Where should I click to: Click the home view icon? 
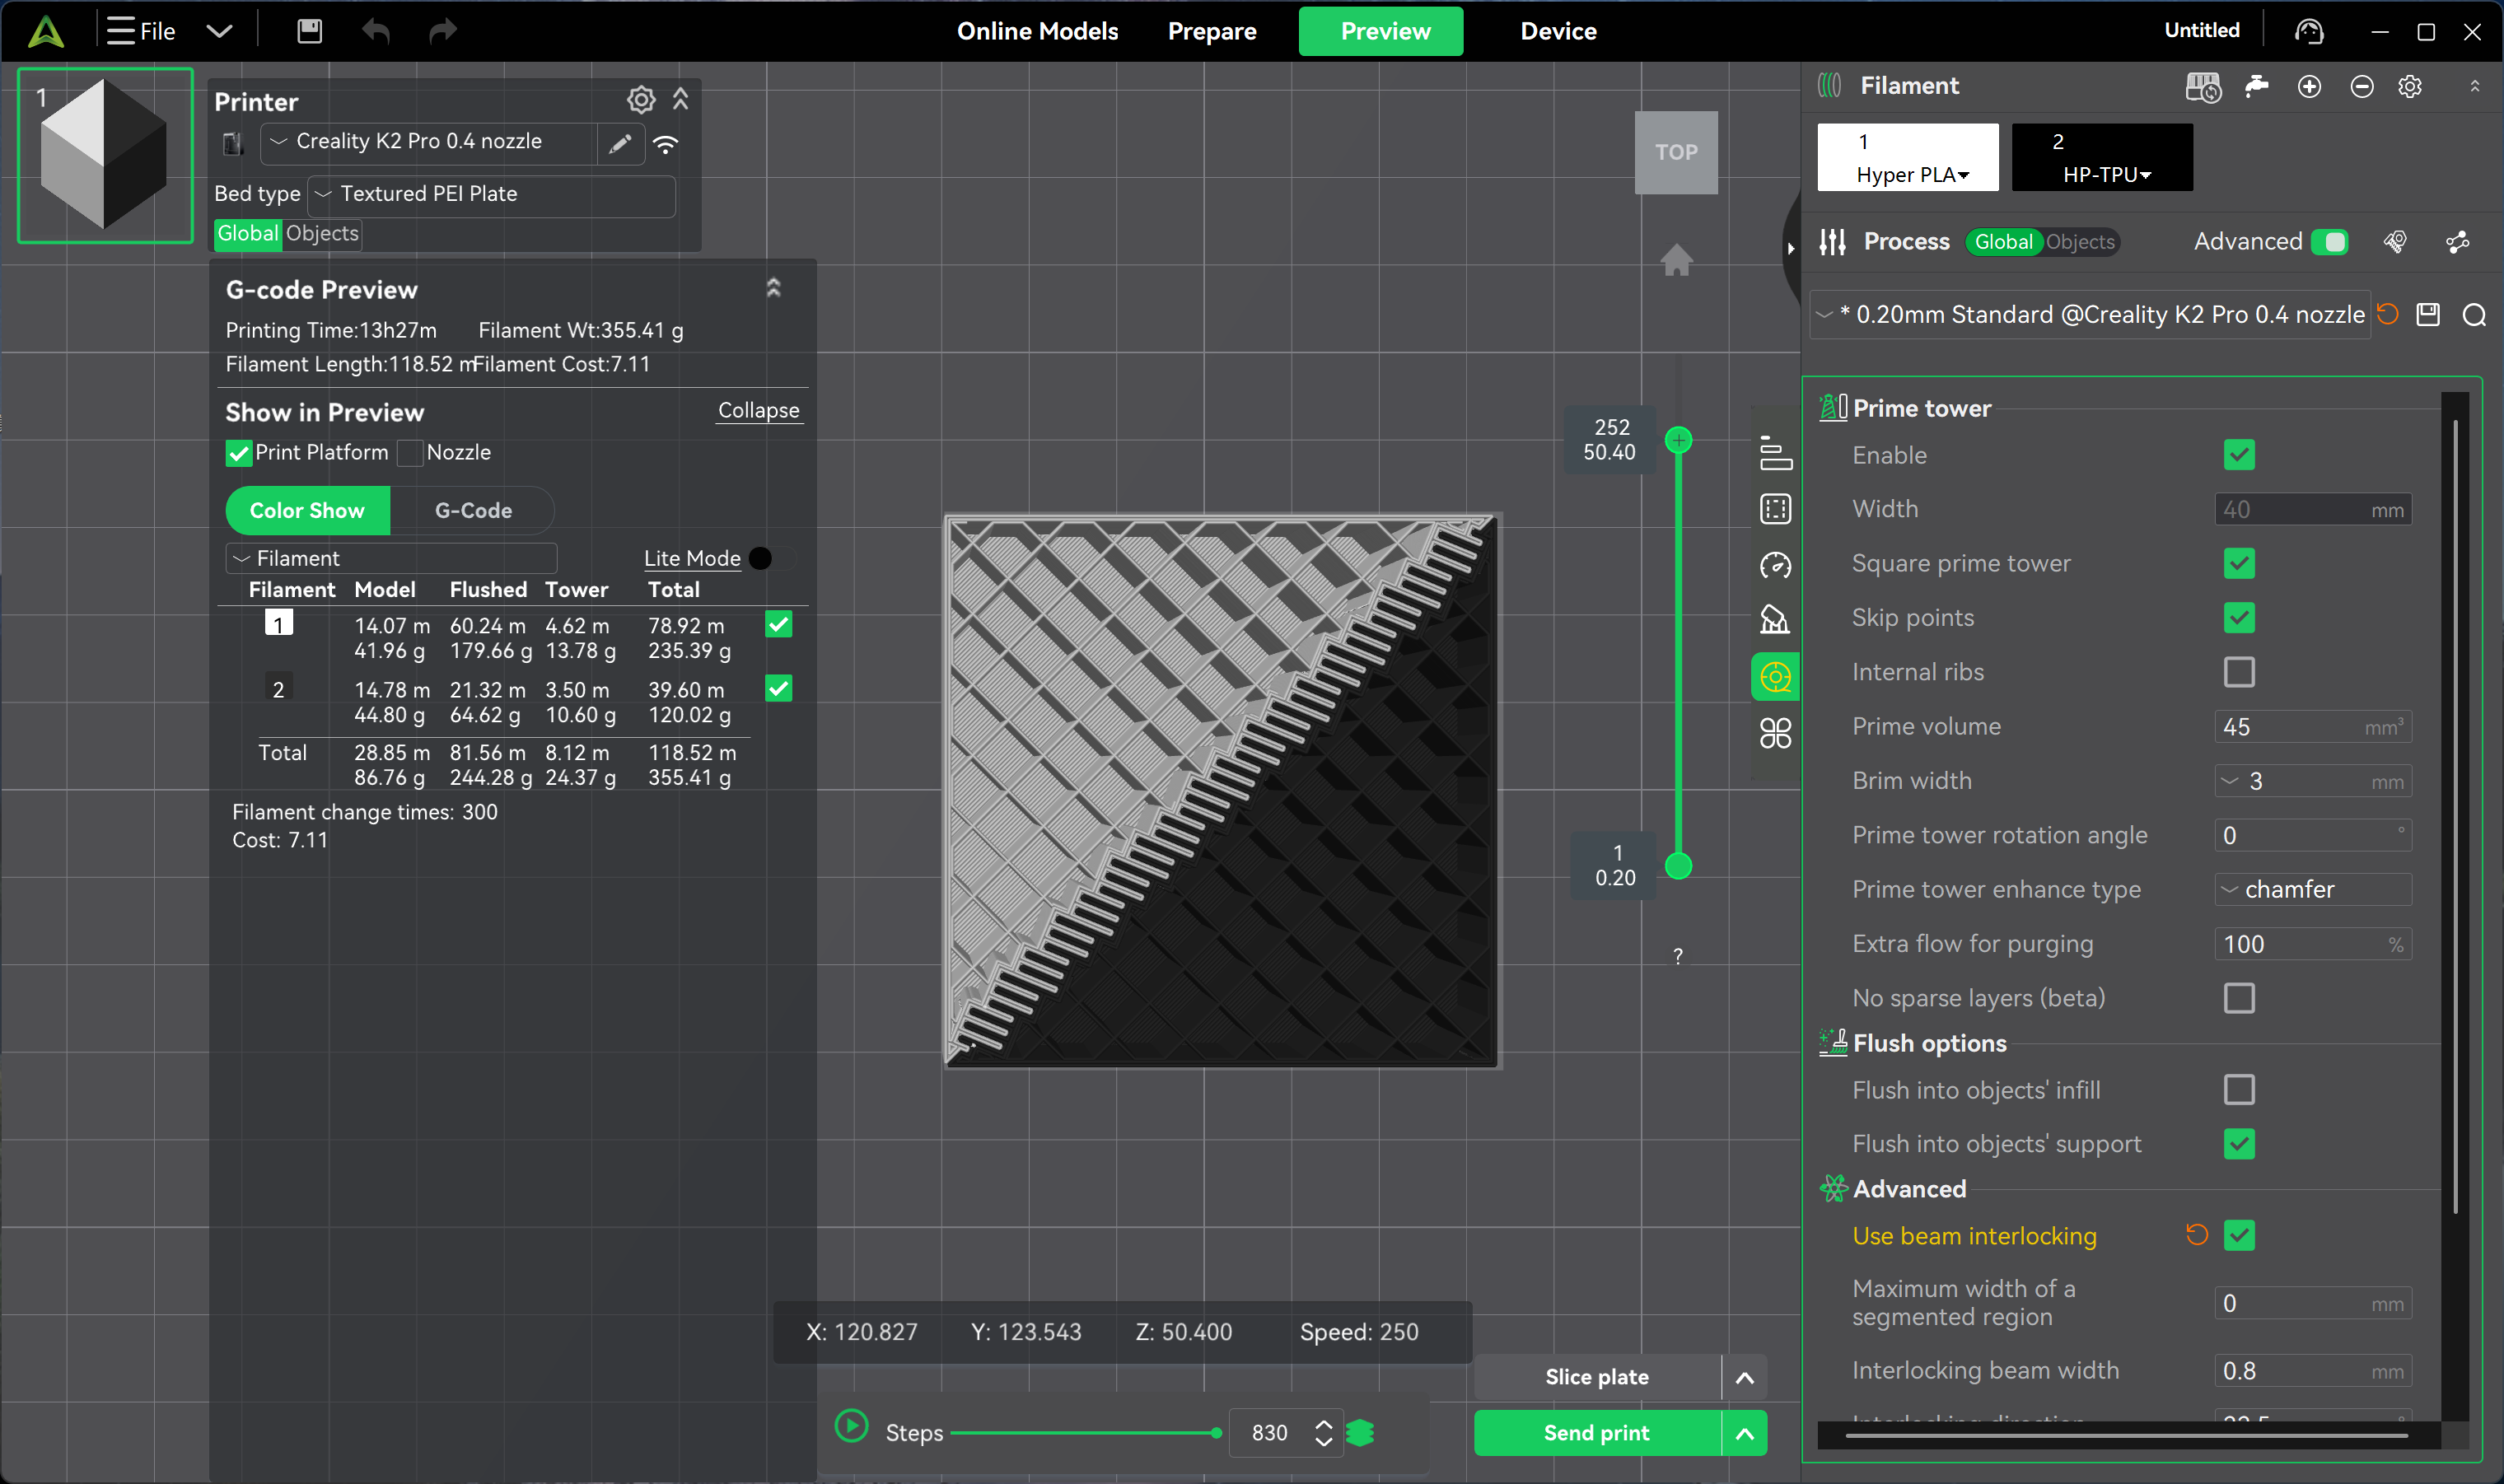[1677, 259]
